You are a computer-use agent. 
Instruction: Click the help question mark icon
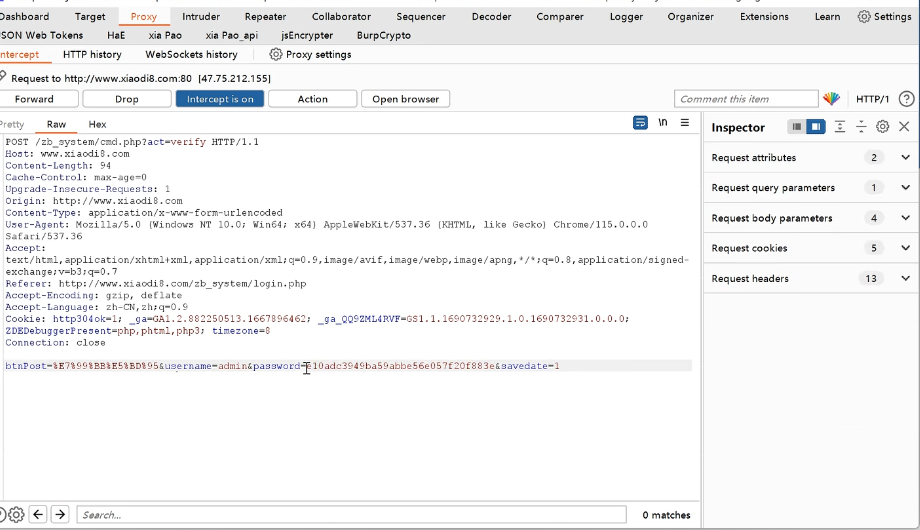[906, 99]
